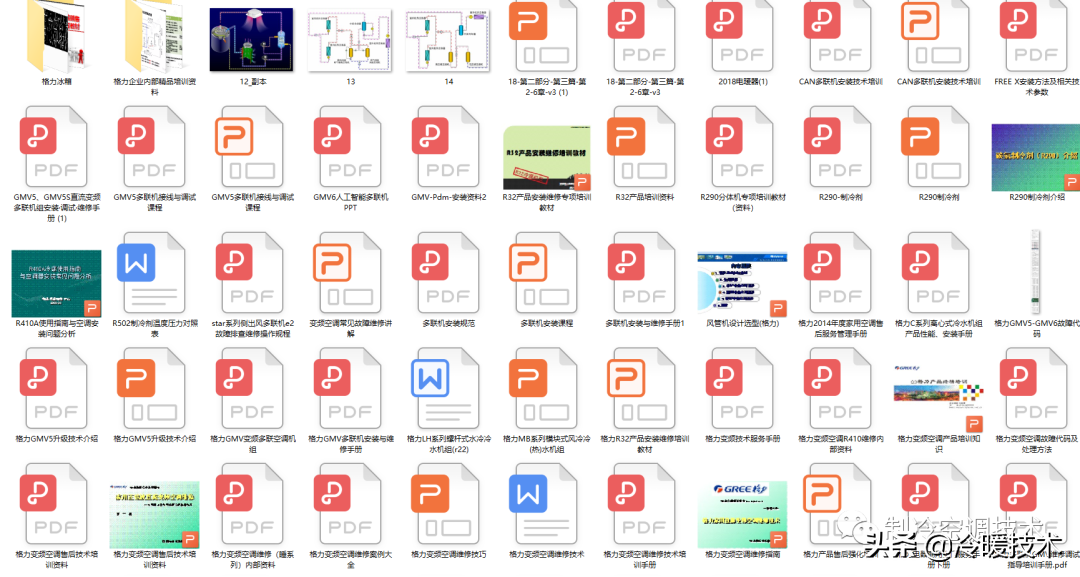
Task: Open the 多联机安装规范 PDF
Action: click(x=448, y=273)
